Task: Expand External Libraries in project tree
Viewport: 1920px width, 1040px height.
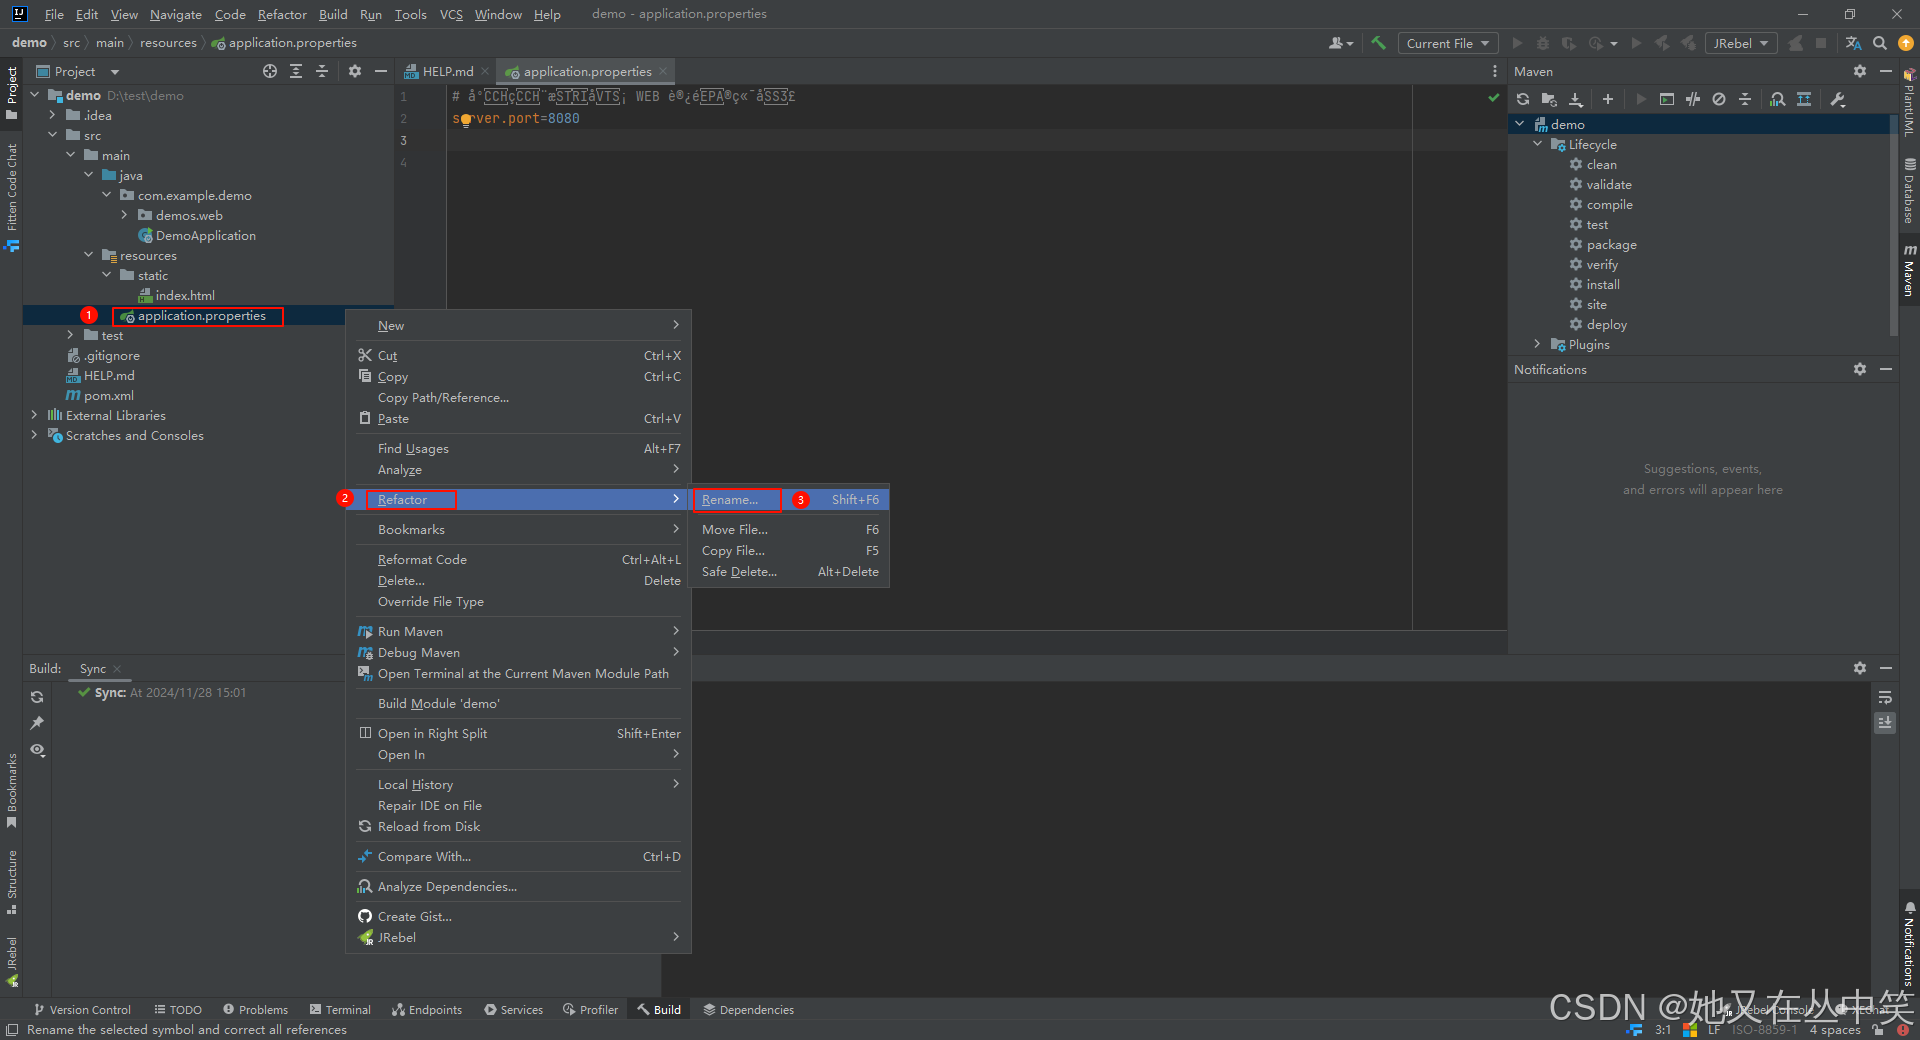Action: (x=34, y=415)
